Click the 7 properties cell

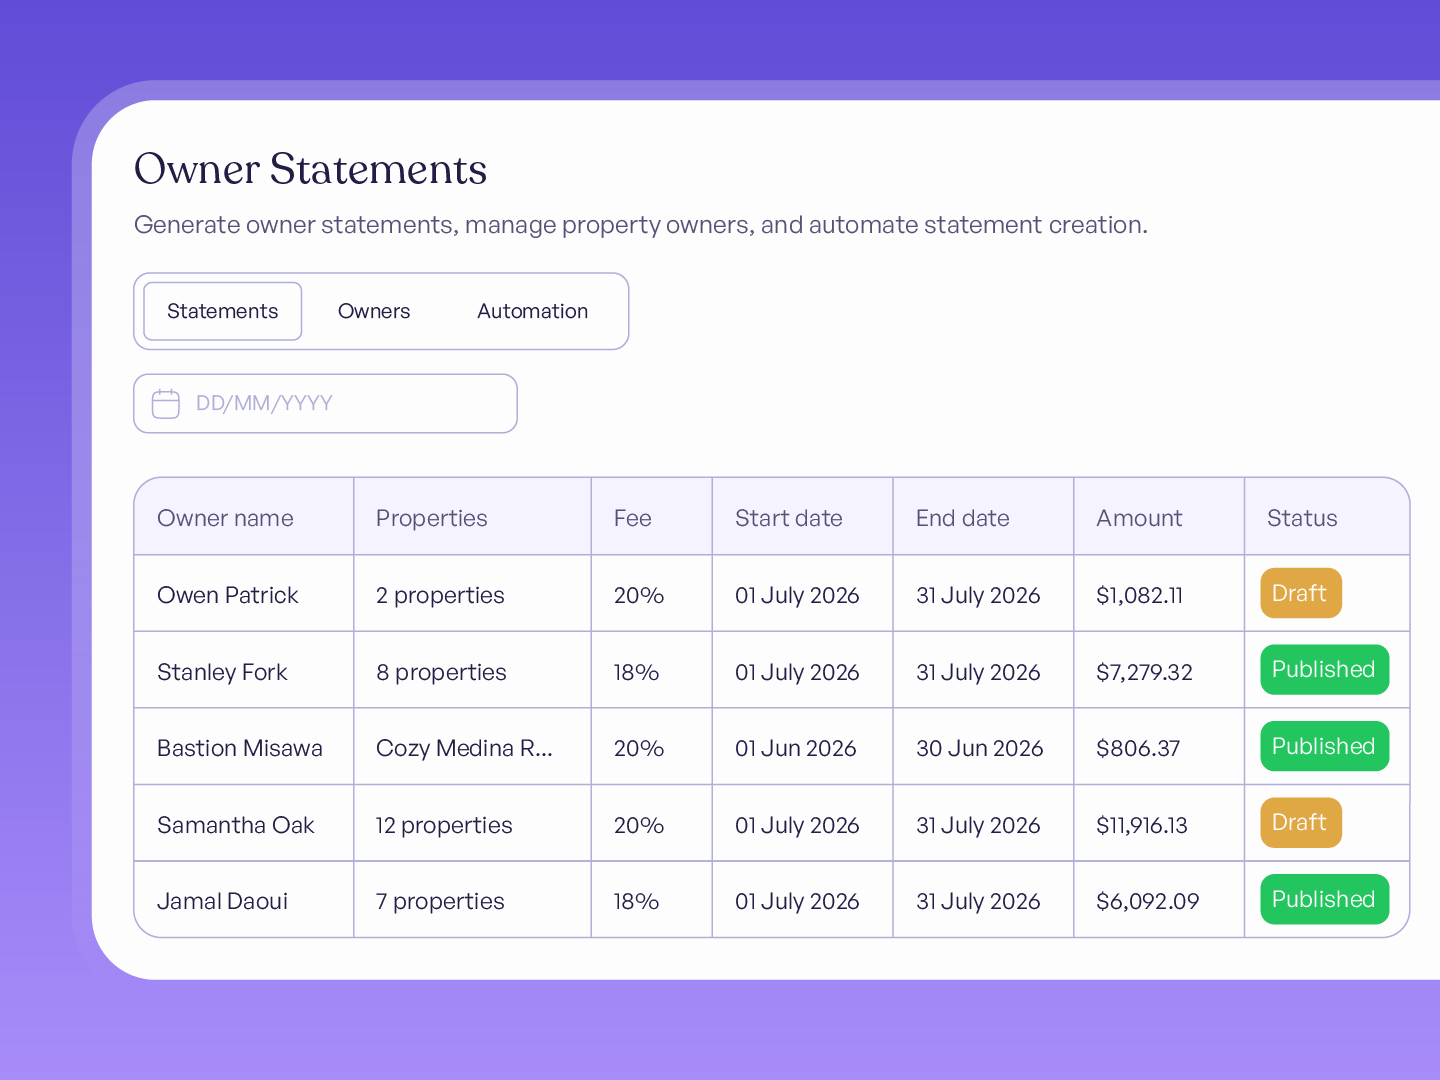pos(472,900)
